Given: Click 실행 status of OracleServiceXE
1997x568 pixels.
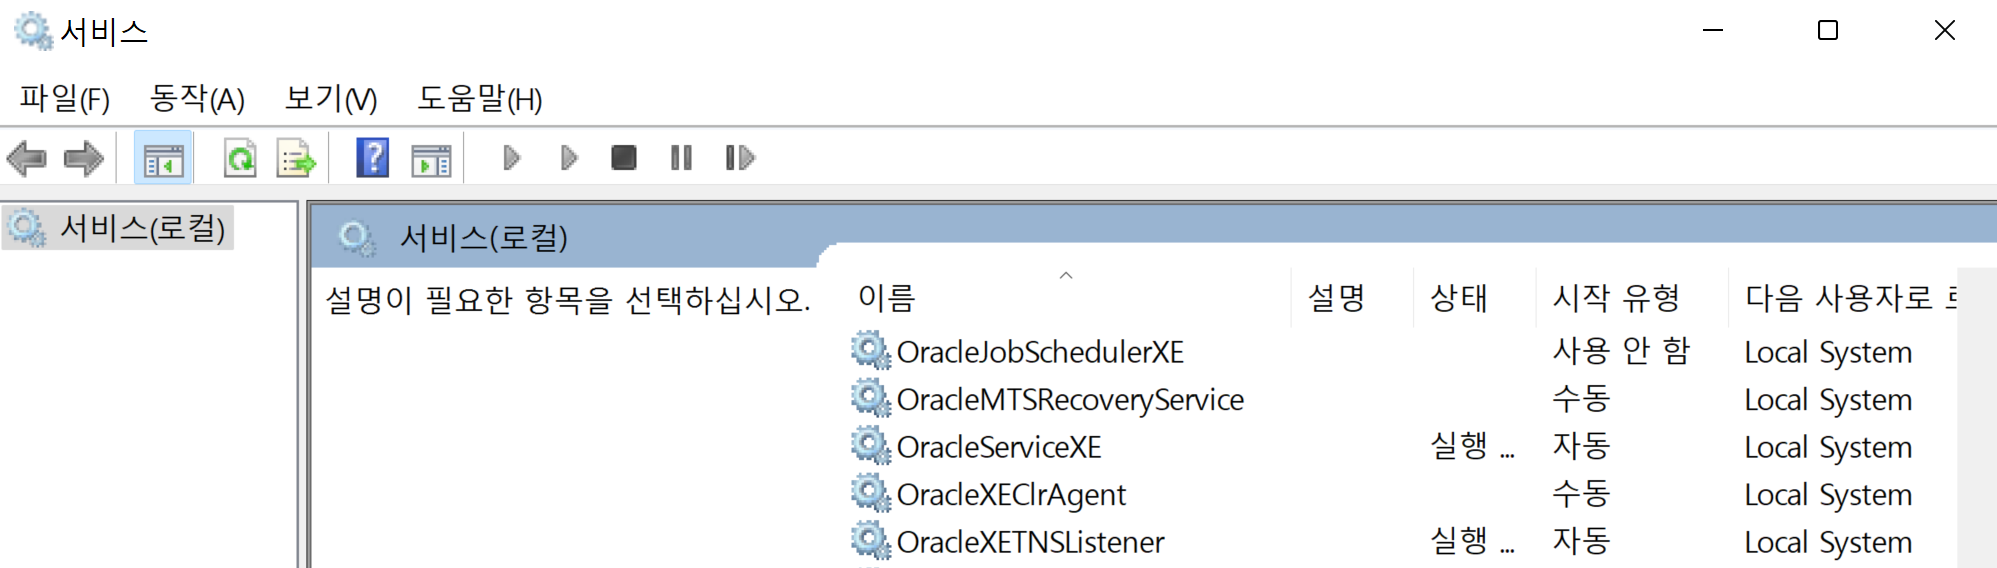Looking at the screenshot, I should tap(1472, 446).
